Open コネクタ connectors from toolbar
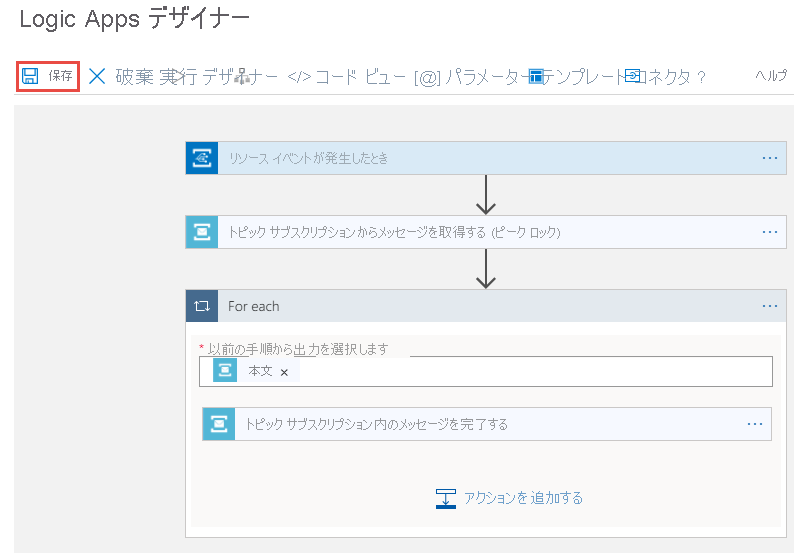 [x=658, y=76]
